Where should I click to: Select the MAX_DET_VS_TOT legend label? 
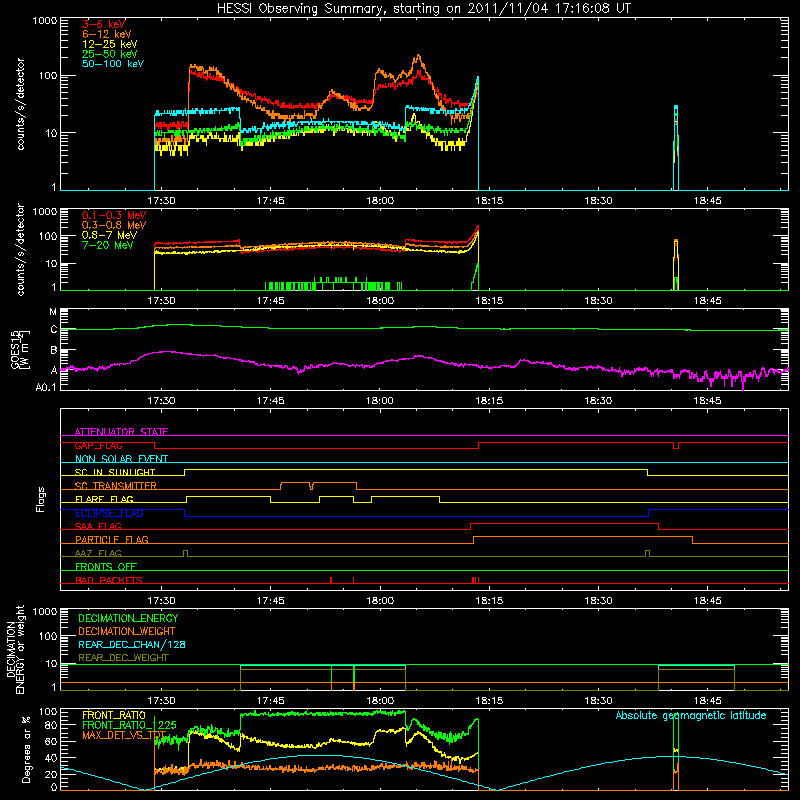124,735
